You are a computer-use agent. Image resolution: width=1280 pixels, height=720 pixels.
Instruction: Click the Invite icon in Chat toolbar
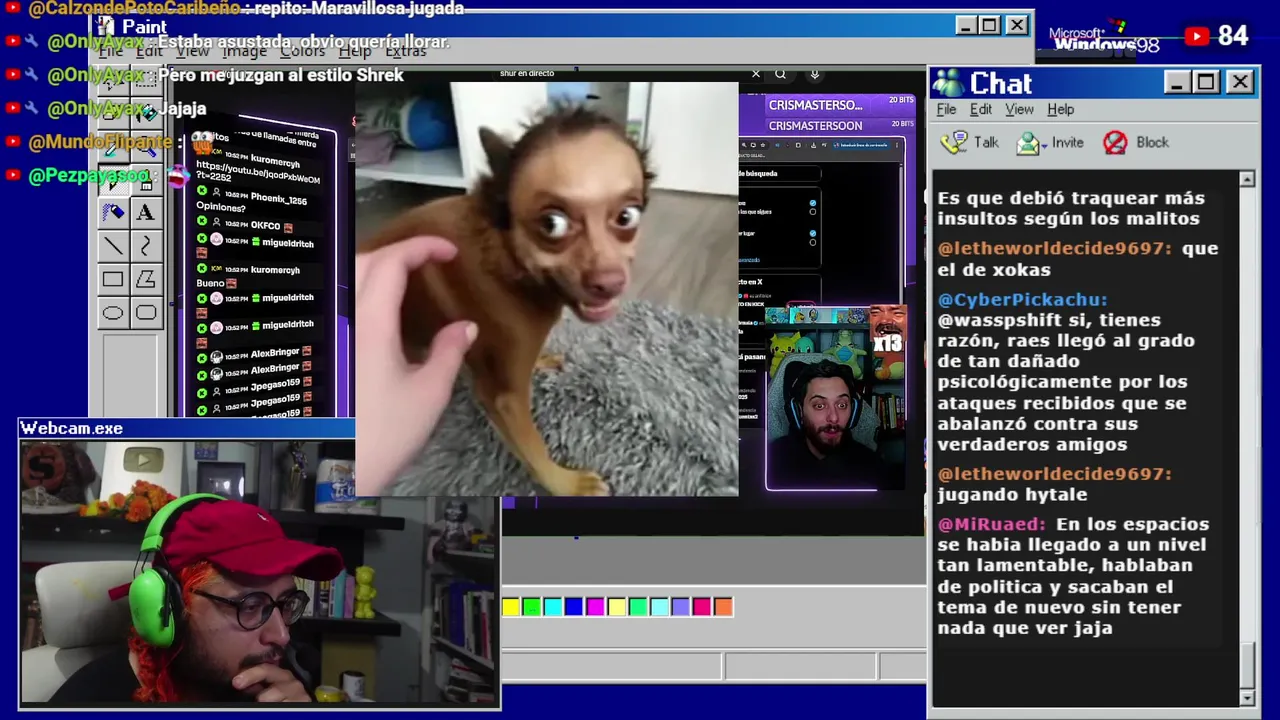(1028, 143)
